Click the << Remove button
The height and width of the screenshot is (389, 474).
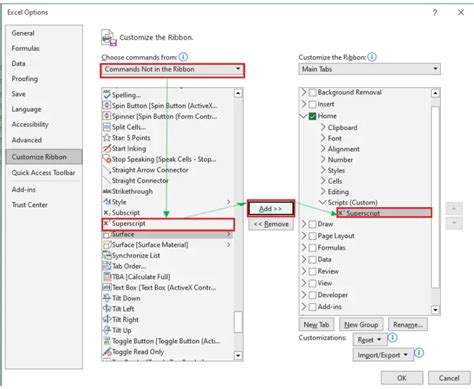point(271,224)
